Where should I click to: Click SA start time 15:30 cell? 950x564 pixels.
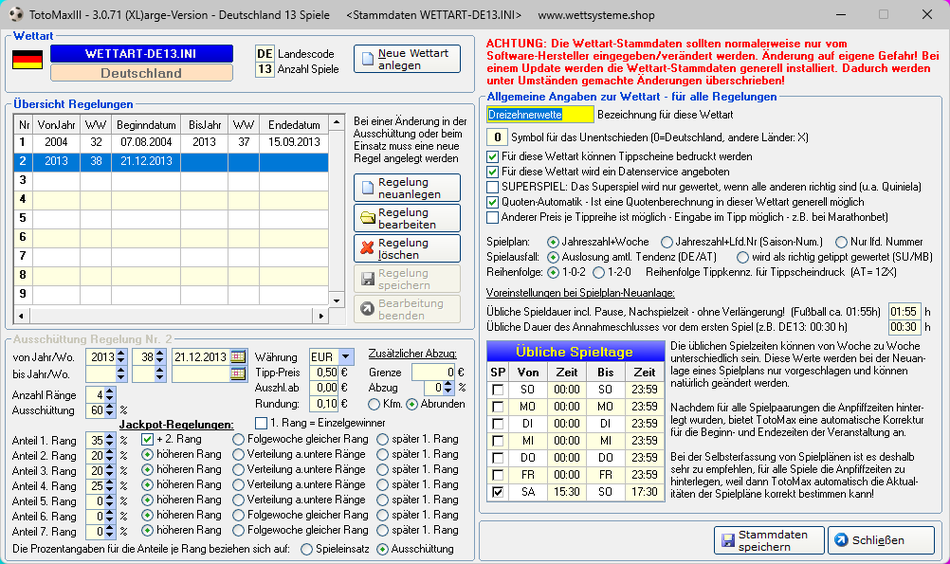(x=566, y=492)
